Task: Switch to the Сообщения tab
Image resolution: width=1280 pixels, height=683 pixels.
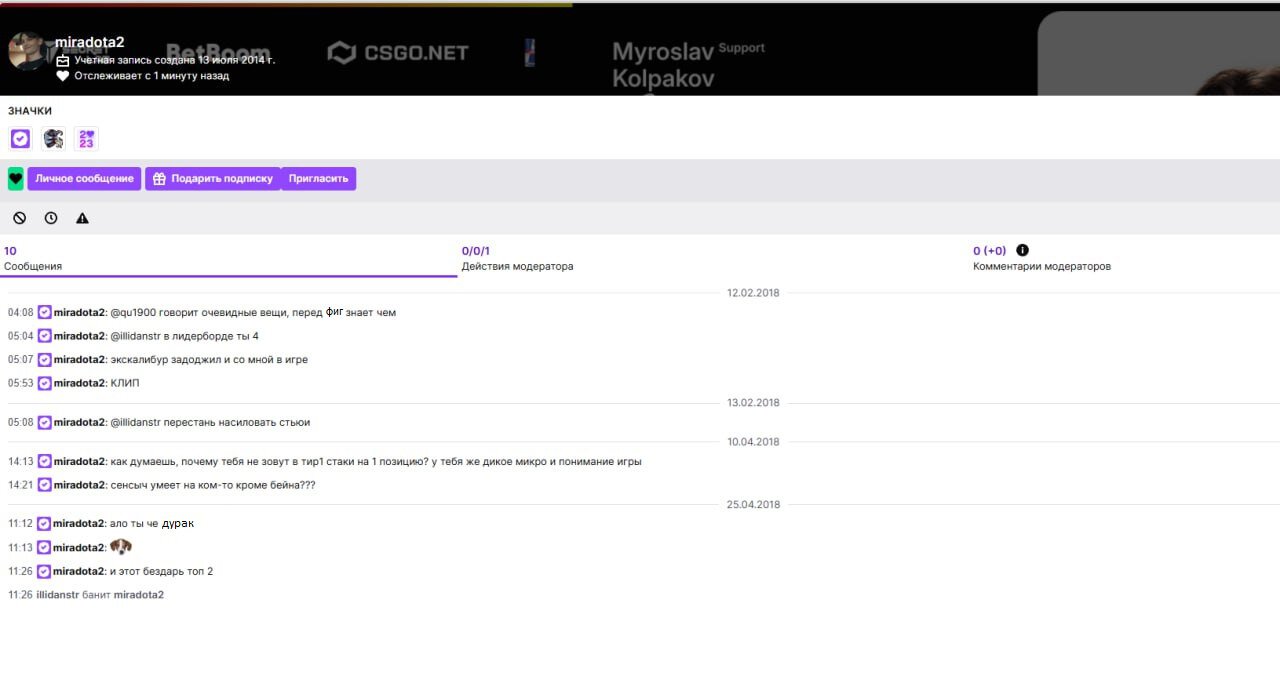Action: click(x=33, y=259)
